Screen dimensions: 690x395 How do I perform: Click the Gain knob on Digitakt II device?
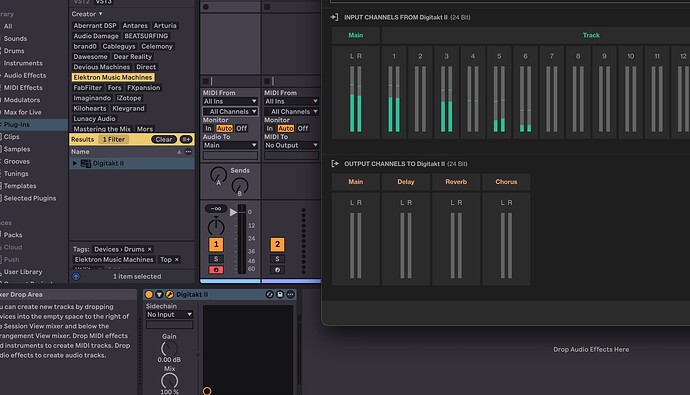coord(169,348)
